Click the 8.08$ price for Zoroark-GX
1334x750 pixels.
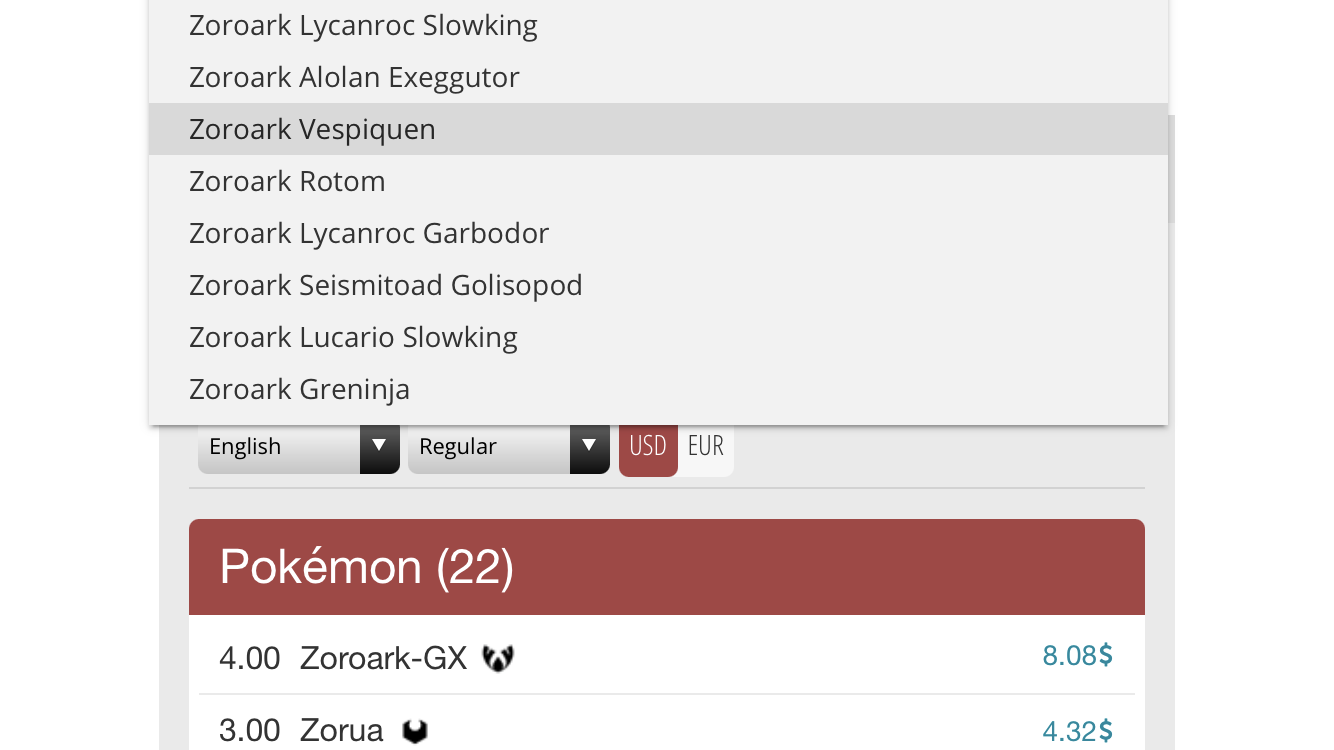pos(1077,656)
